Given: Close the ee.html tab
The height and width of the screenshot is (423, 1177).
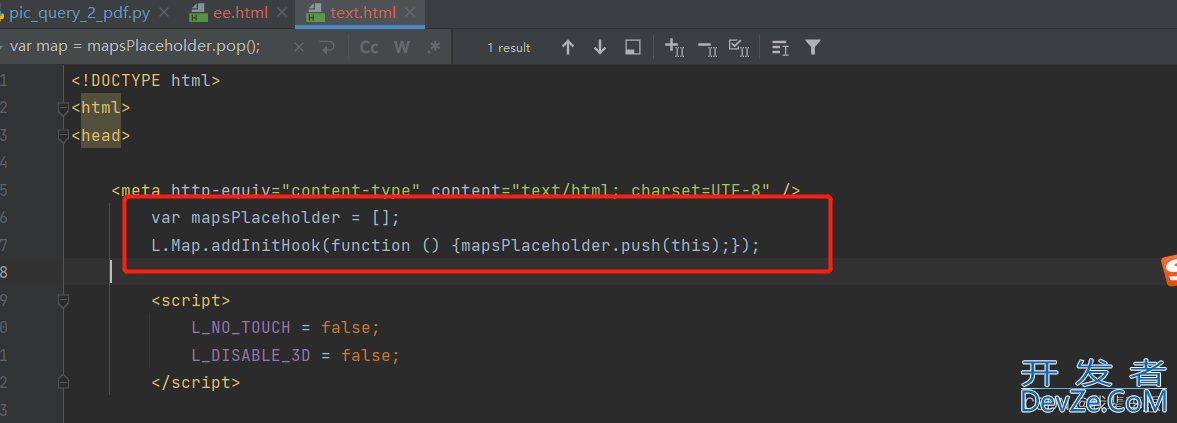Looking at the screenshot, I should coord(281,14).
